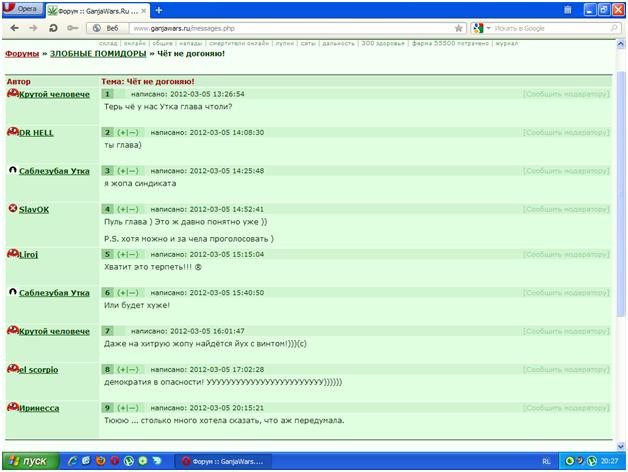Open the склад link in top navigation

click(108, 43)
